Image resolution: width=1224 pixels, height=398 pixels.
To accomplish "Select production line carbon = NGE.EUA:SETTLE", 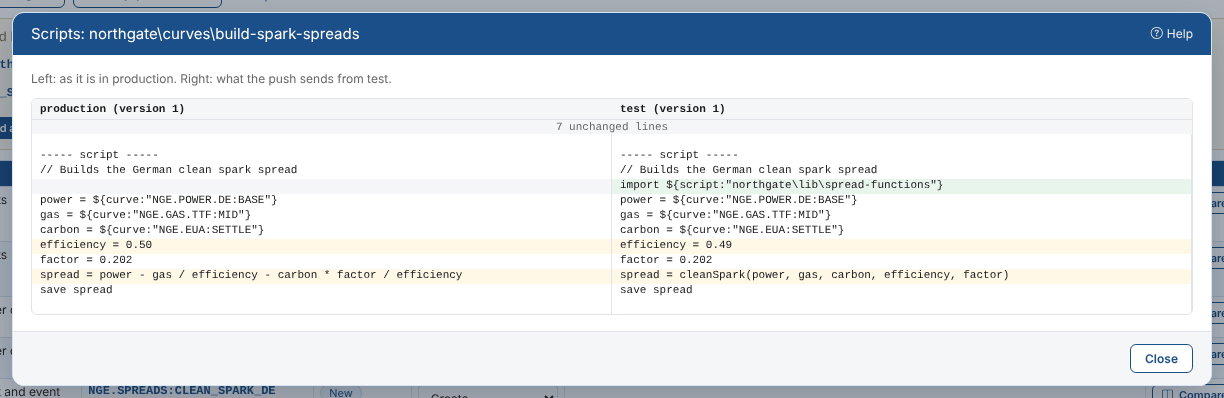I will click(x=152, y=230).
